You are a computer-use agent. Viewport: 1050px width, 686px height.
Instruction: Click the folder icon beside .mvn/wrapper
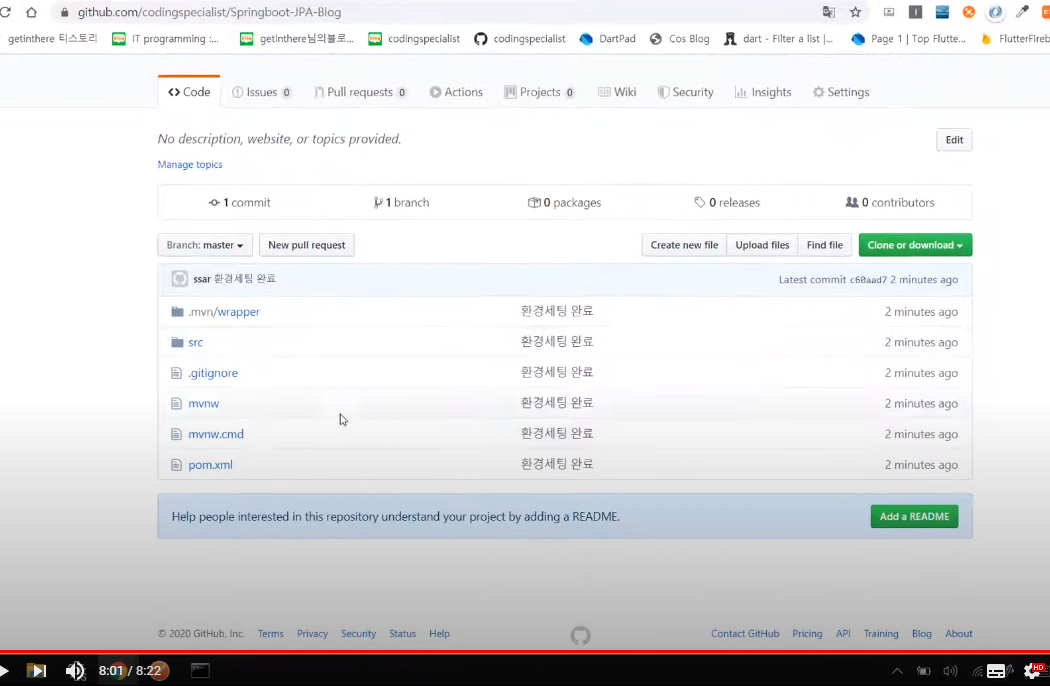[x=177, y=312]
